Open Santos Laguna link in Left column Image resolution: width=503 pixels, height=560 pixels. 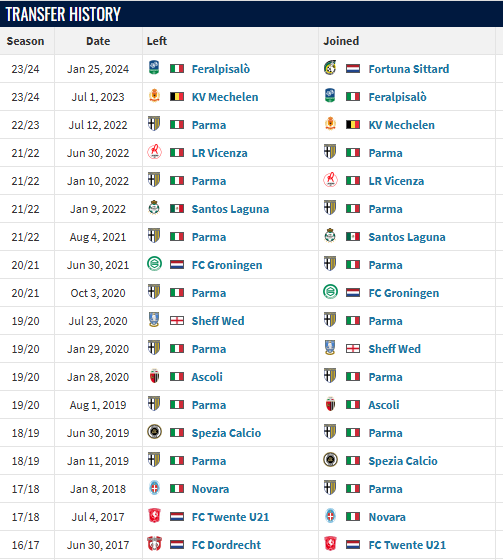(x=230, y=209)
